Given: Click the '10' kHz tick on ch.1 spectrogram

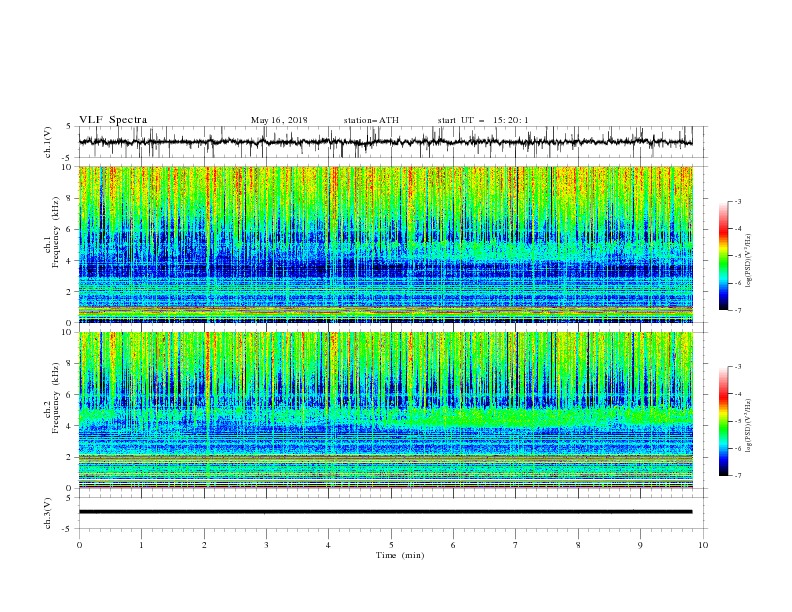Looking at the screenshot, I should [67, 167].
